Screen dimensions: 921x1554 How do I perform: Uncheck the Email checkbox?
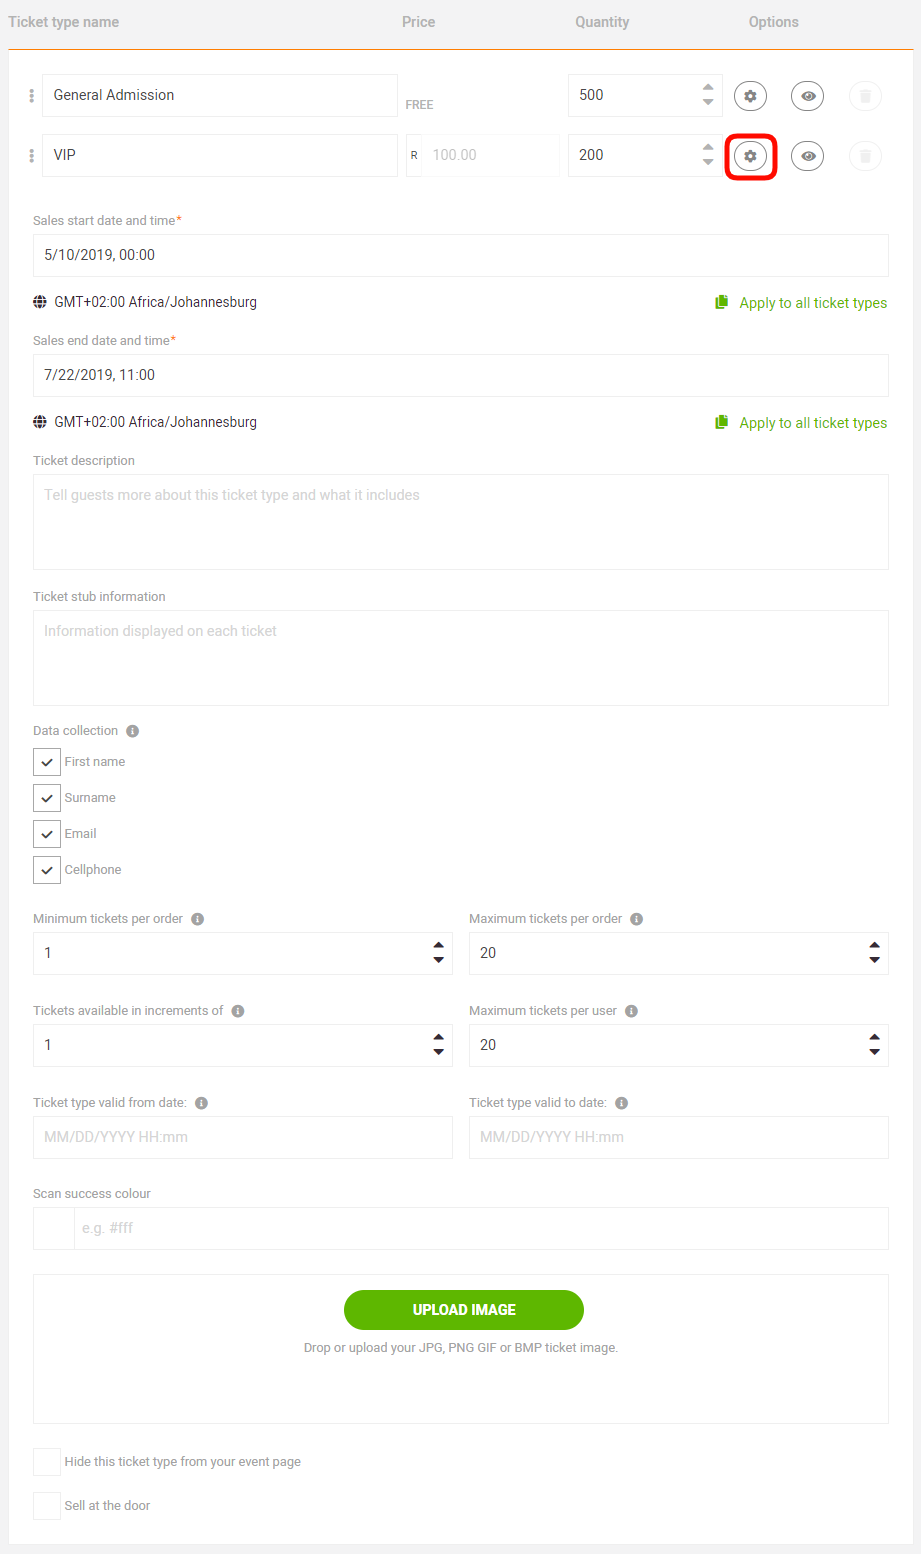coord(46,833)
